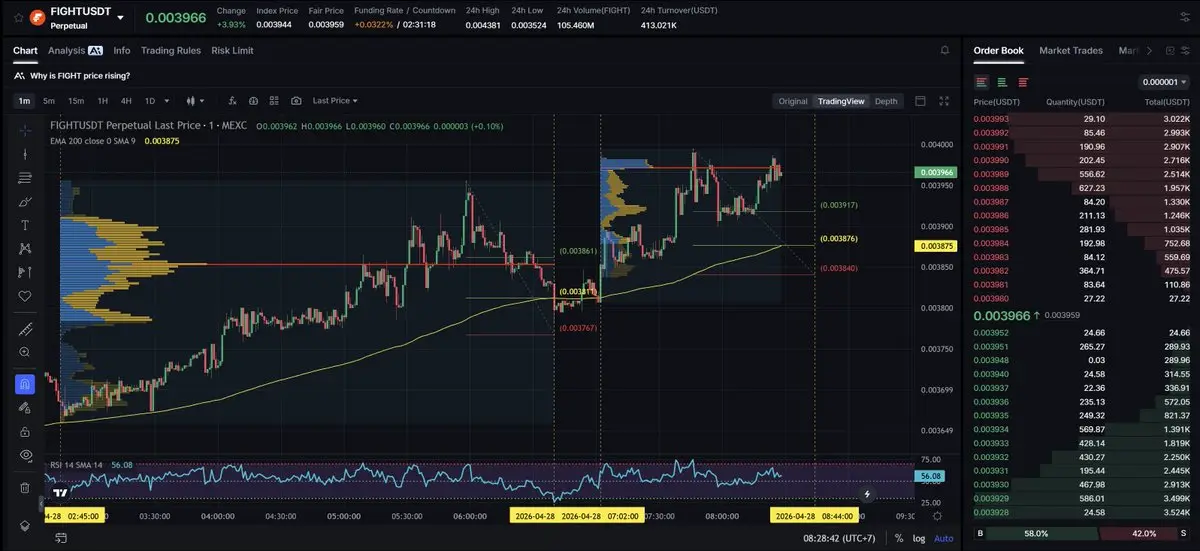This screenshot has height=551, width=1200.
Task: Open the Trading Rules tab
Action: pyautogui.click(x=171, y=50)
